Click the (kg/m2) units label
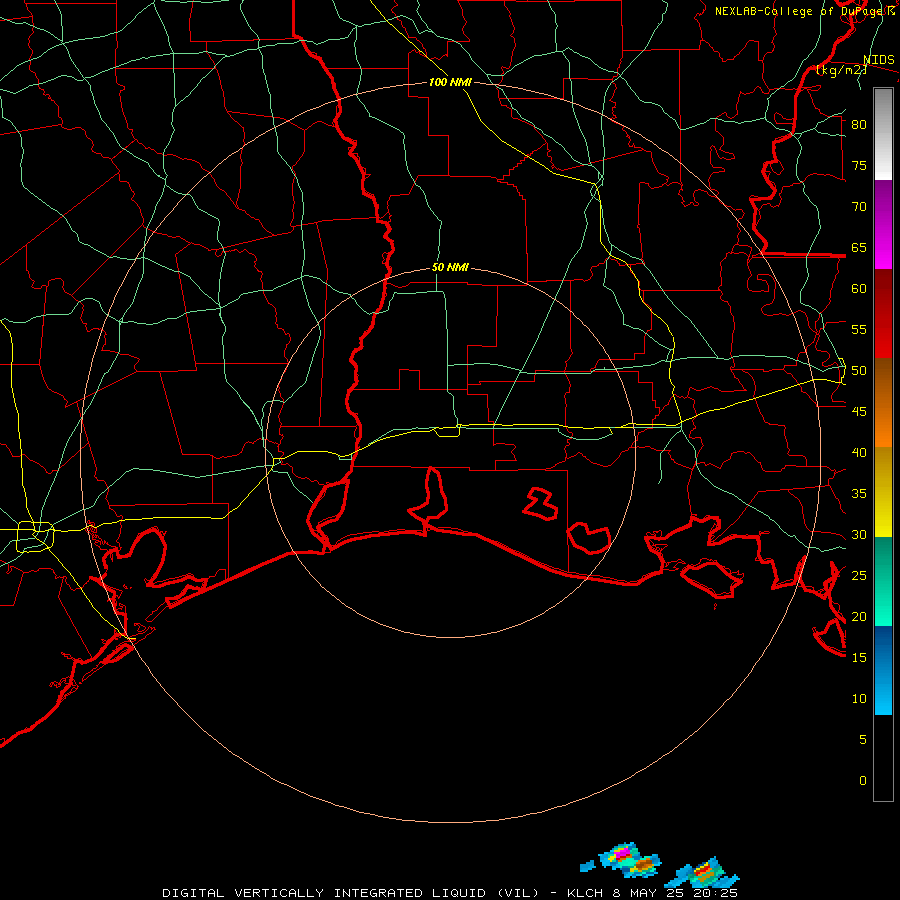The image size is (900, 900). [x=841, y=70]
